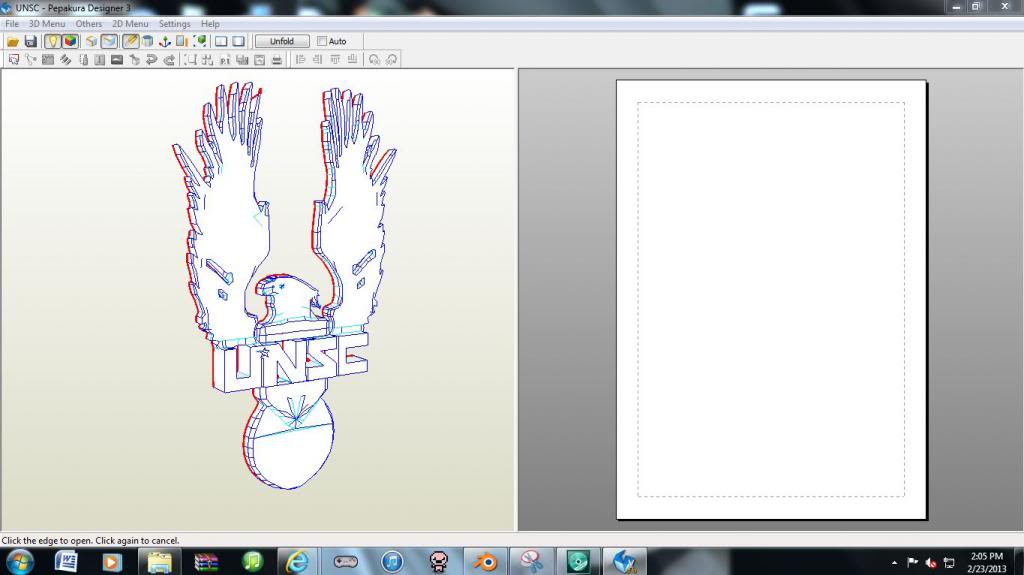This screenshot has width=1024, height=575.
Task: Click the bracket frame icon after redo
Action: [190, 59]
